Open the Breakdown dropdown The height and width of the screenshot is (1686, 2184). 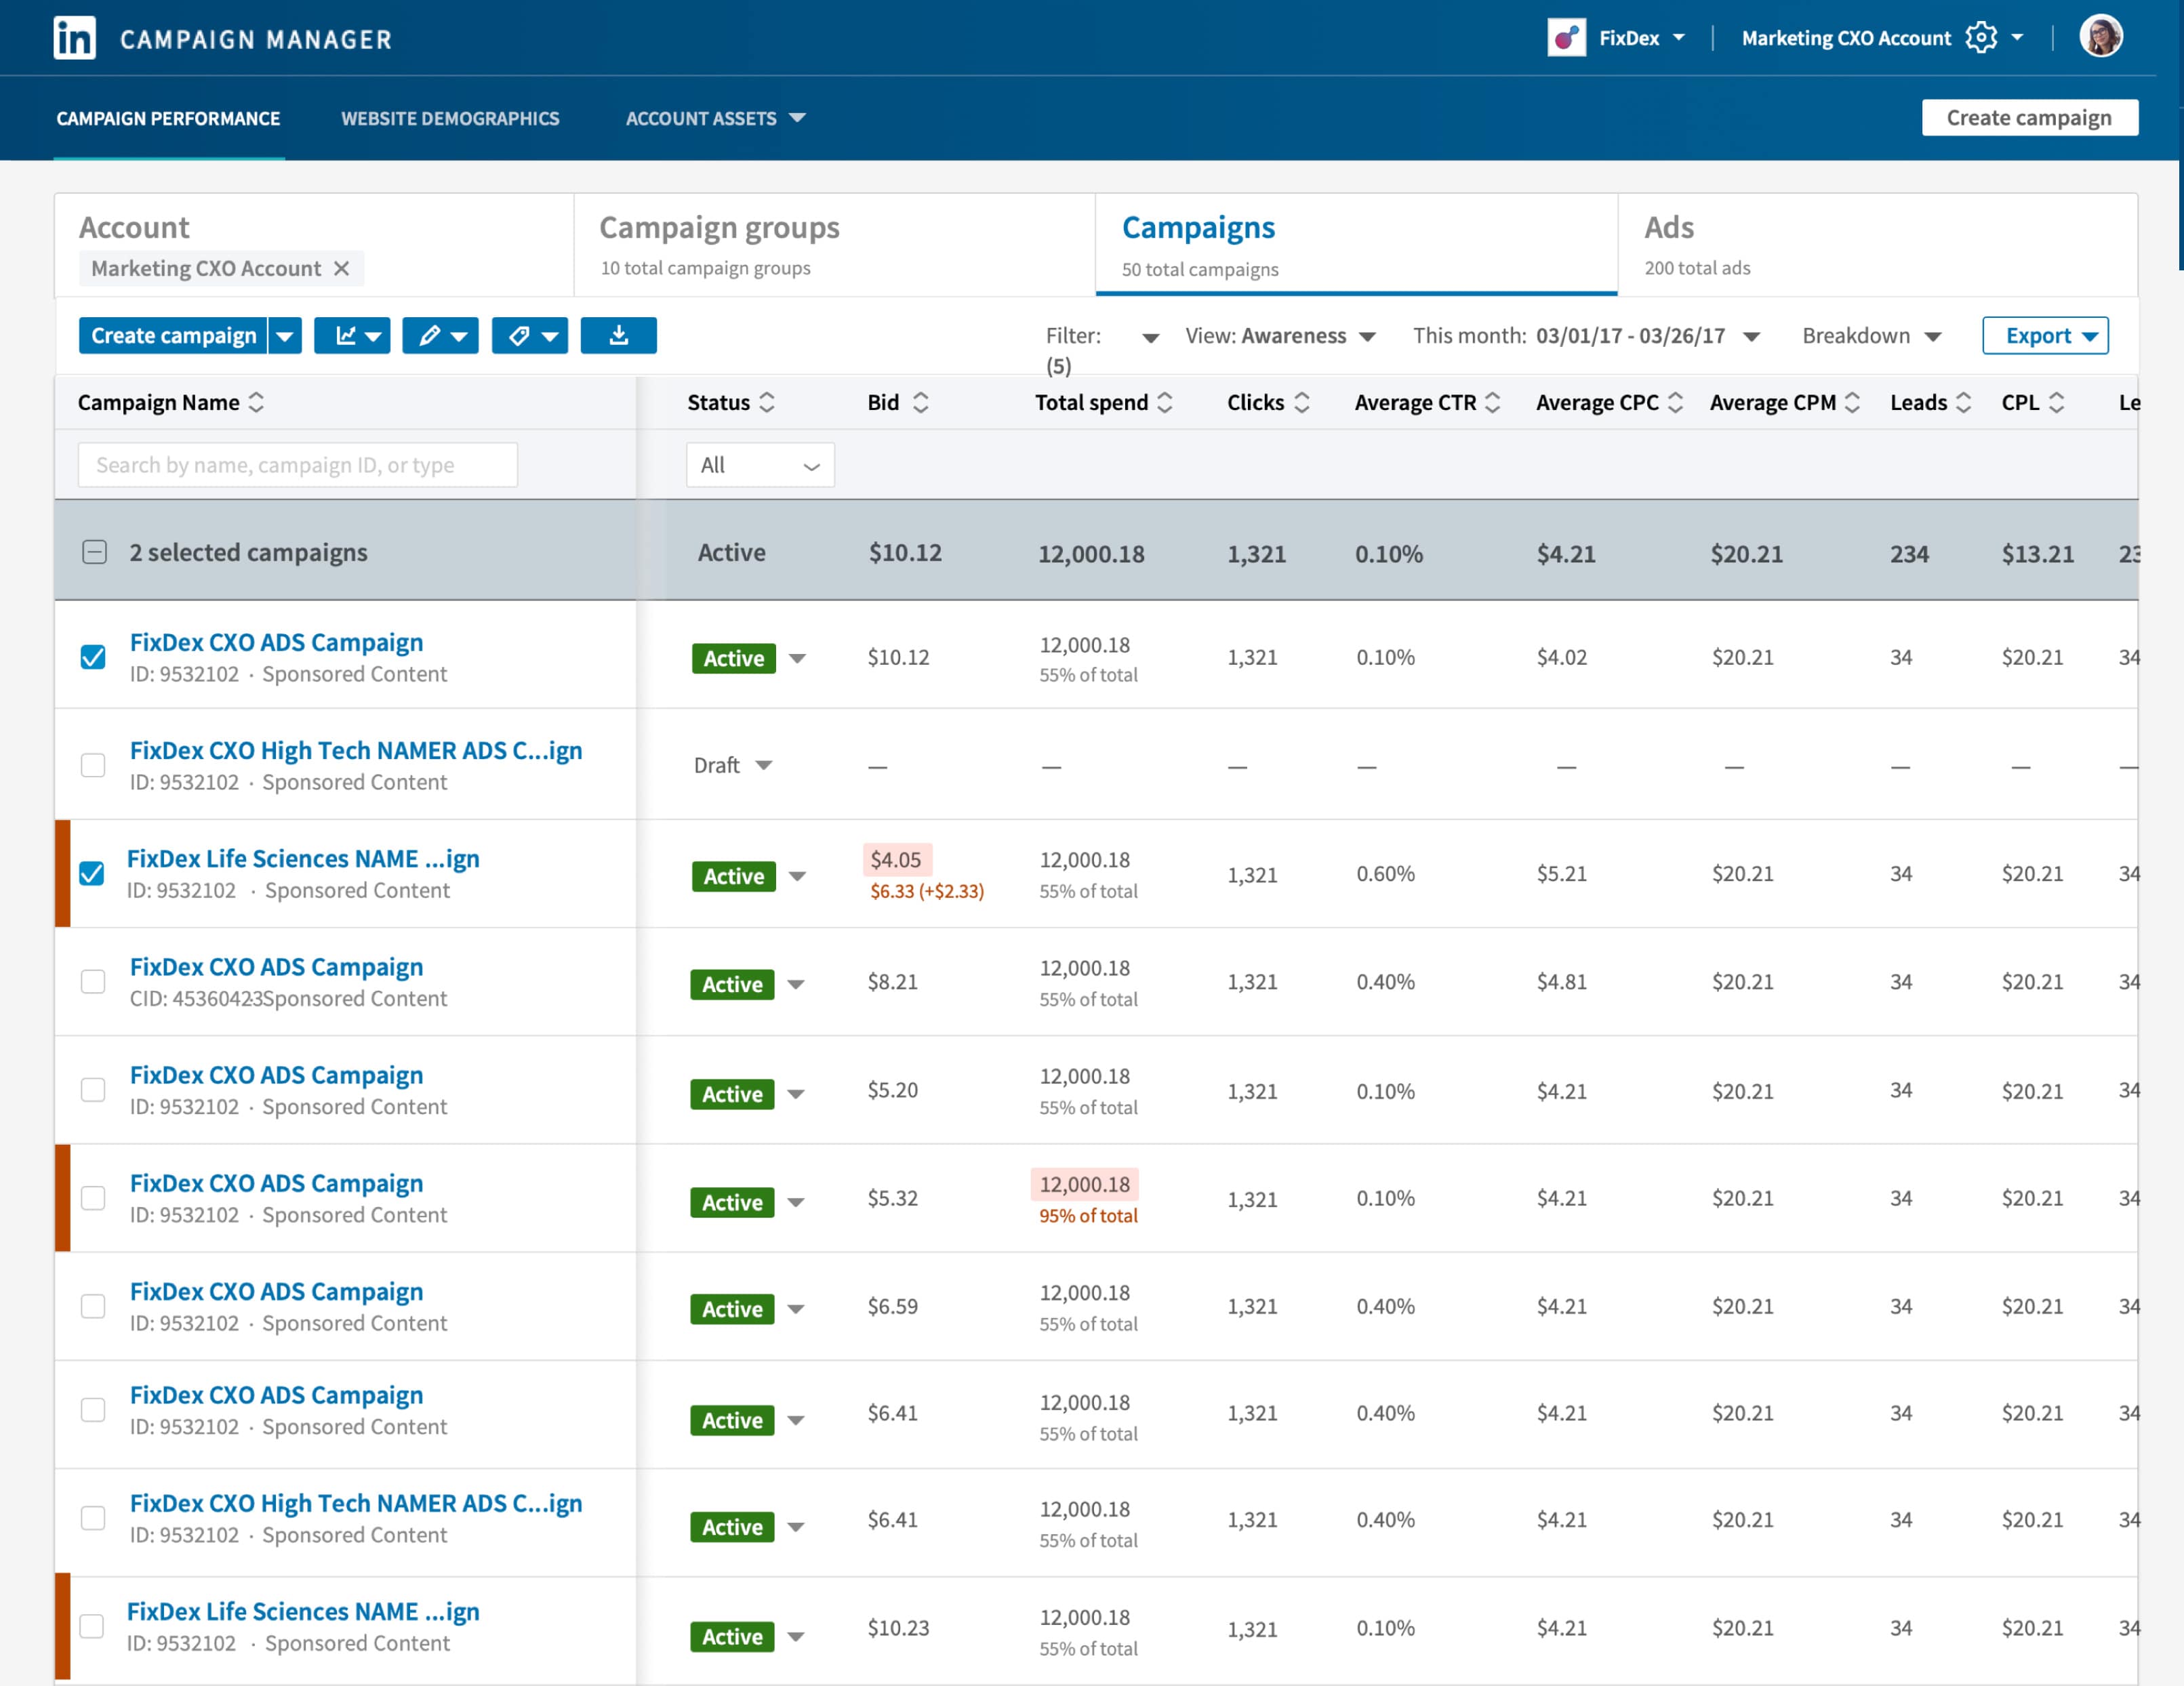coord(1872,336)
